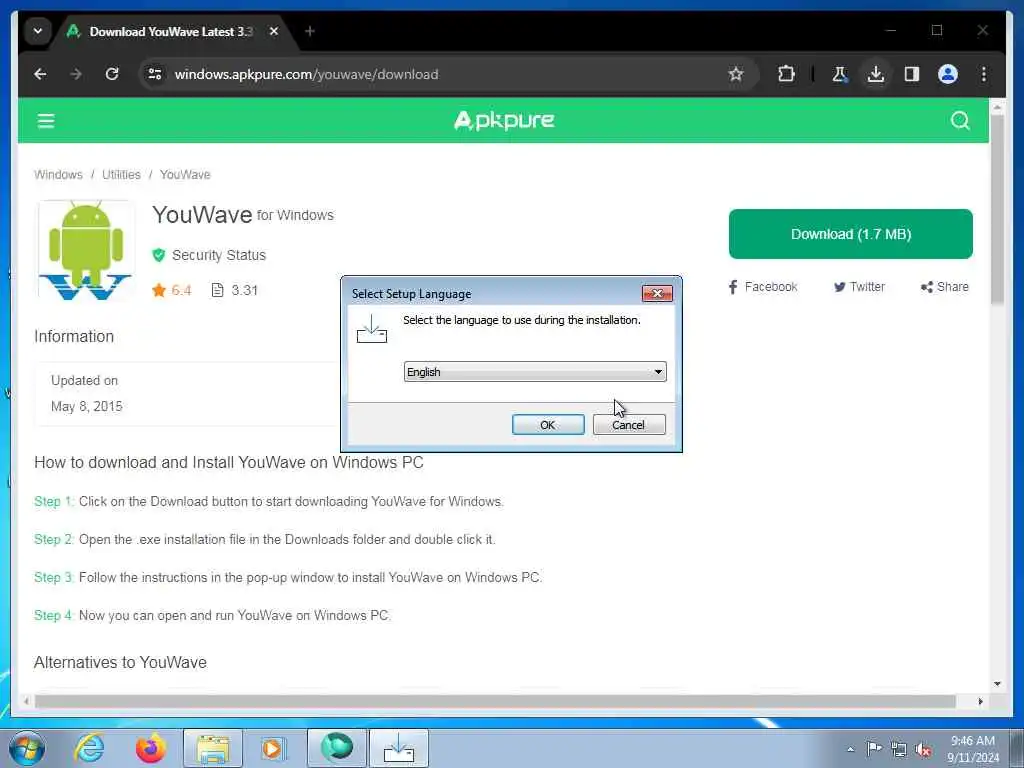Click the page horizontal scrollbar

tap(495, 701)
